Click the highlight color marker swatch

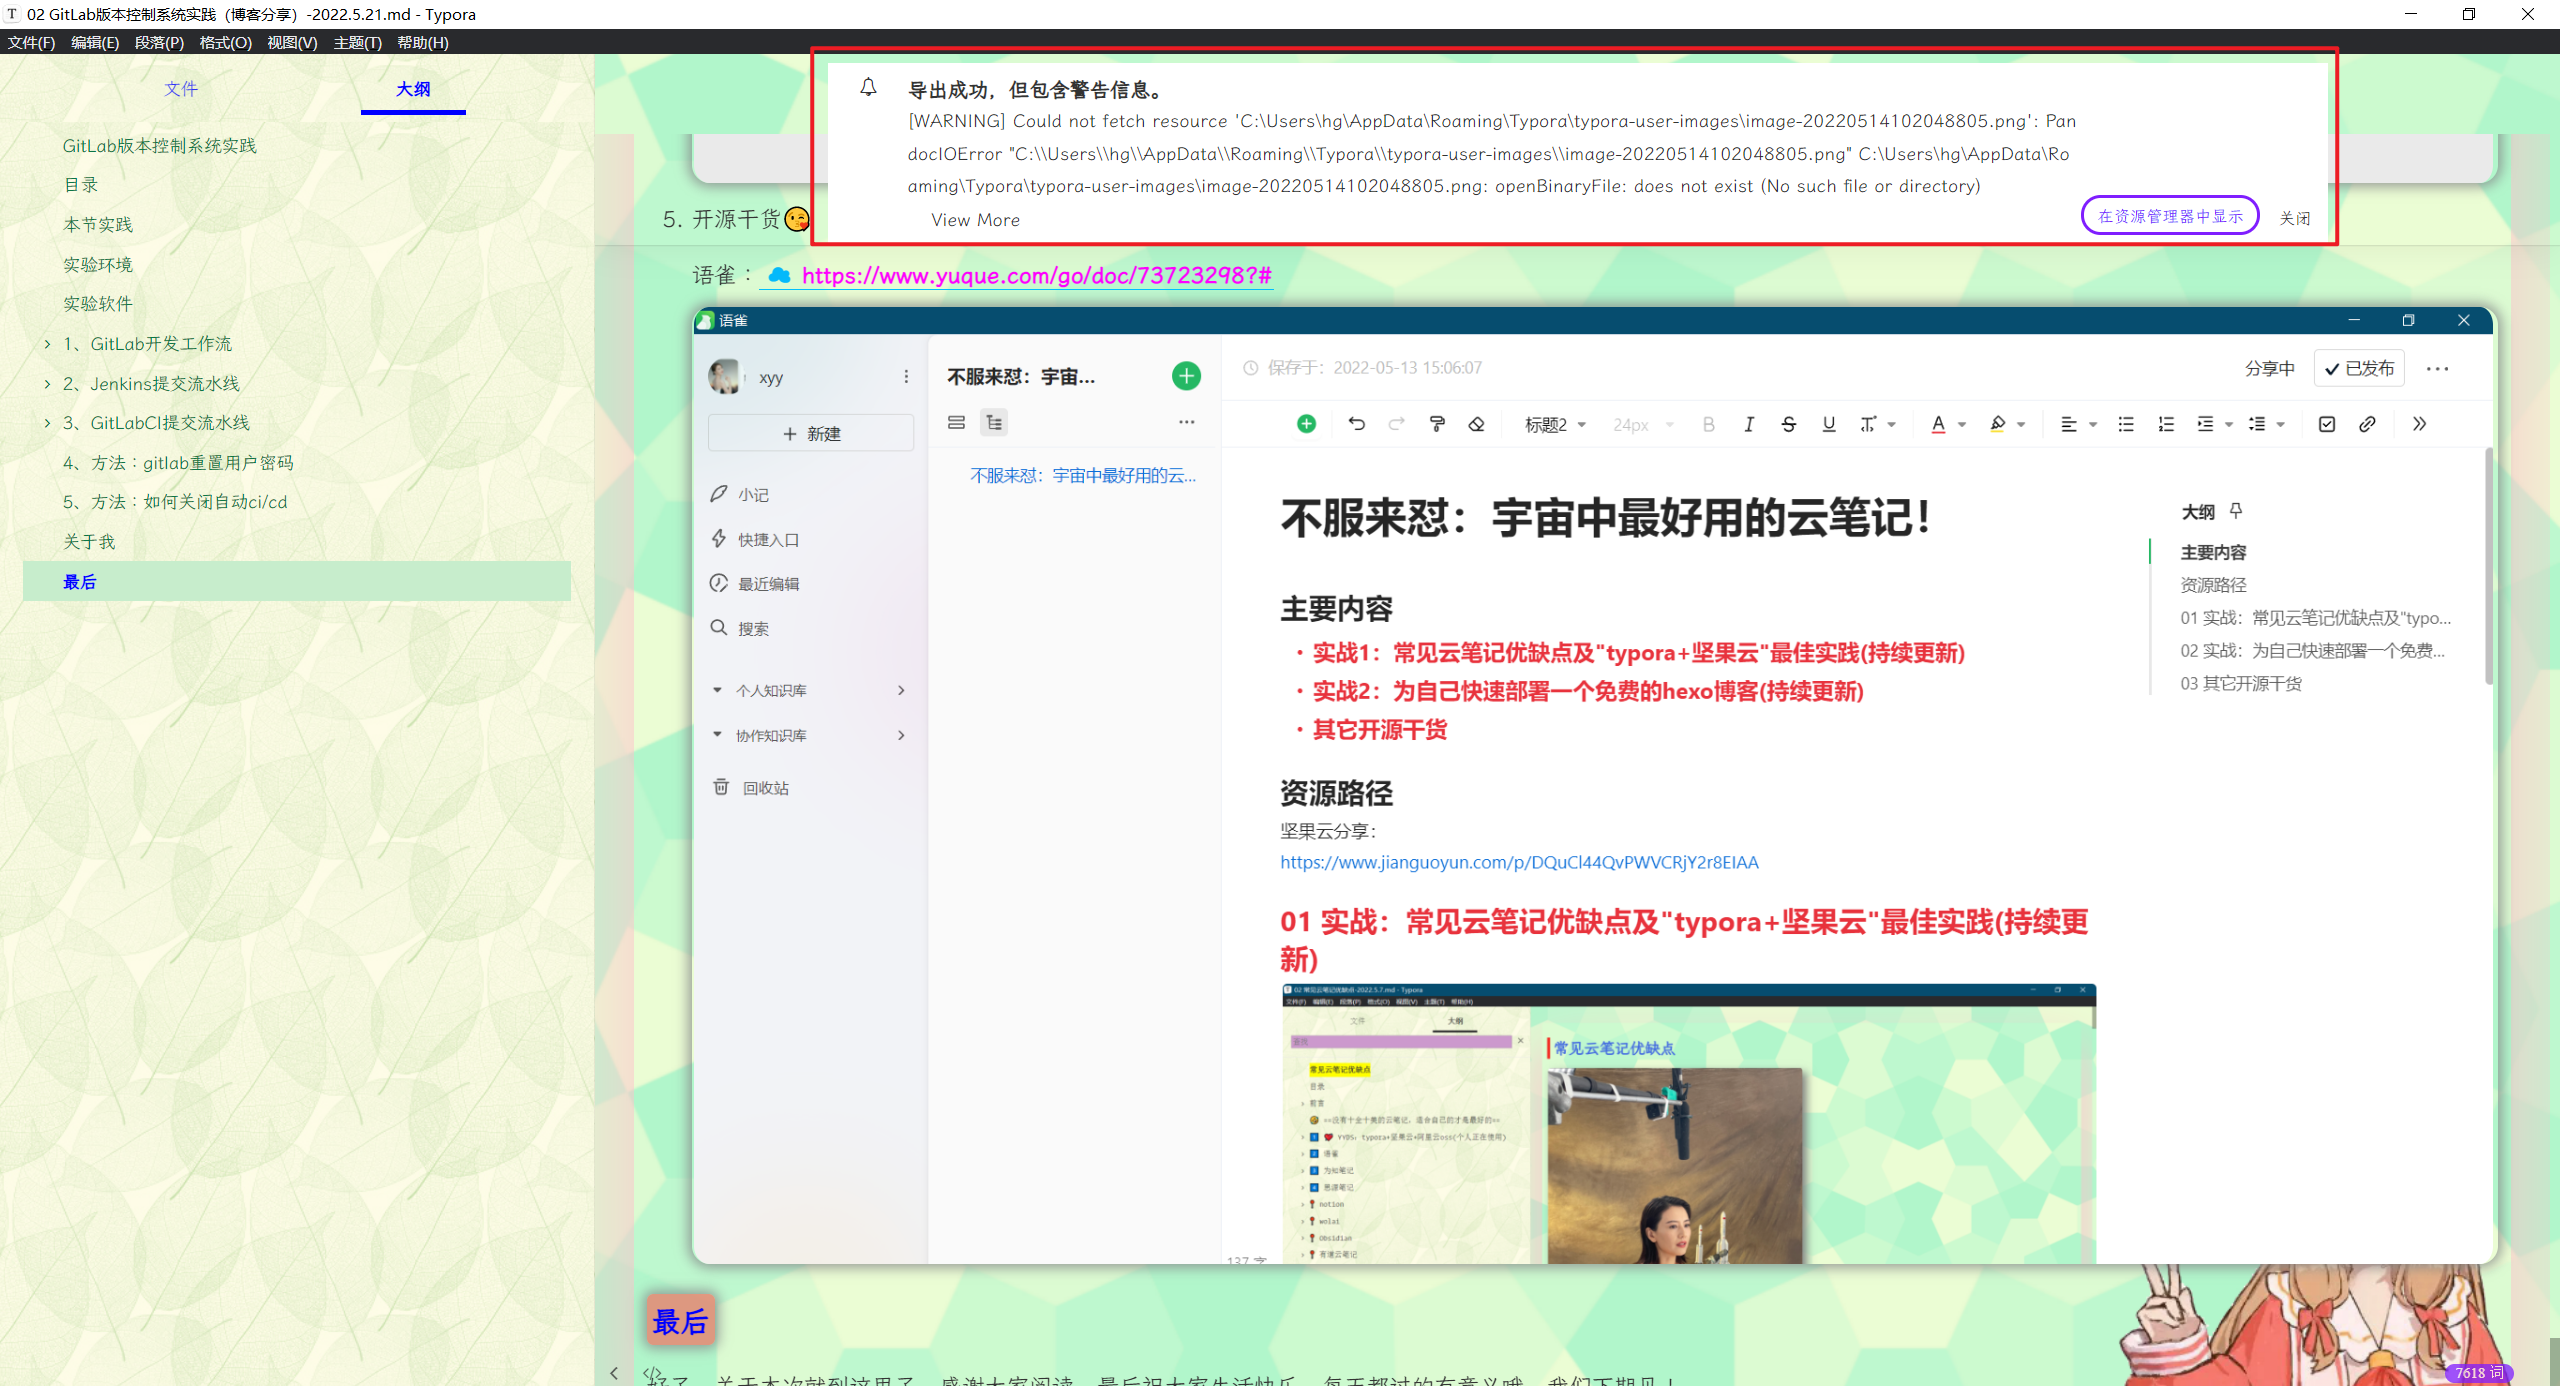(1998, 424)
